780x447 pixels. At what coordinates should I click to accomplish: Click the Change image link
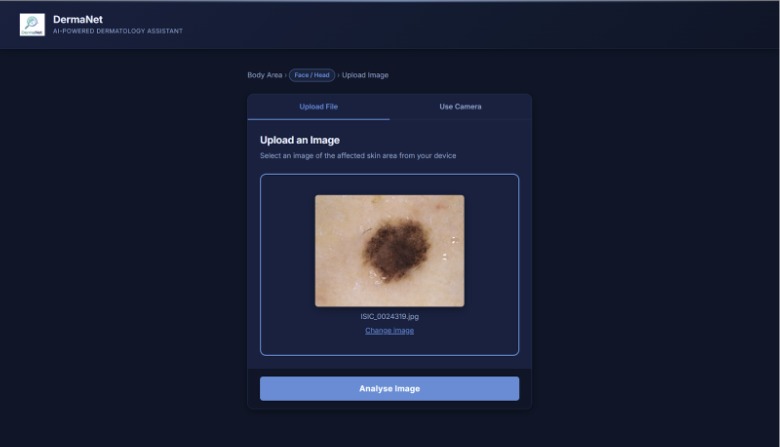390,331
